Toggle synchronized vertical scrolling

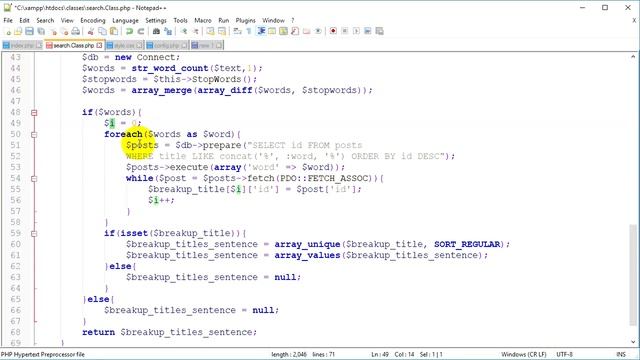point(210,31)
